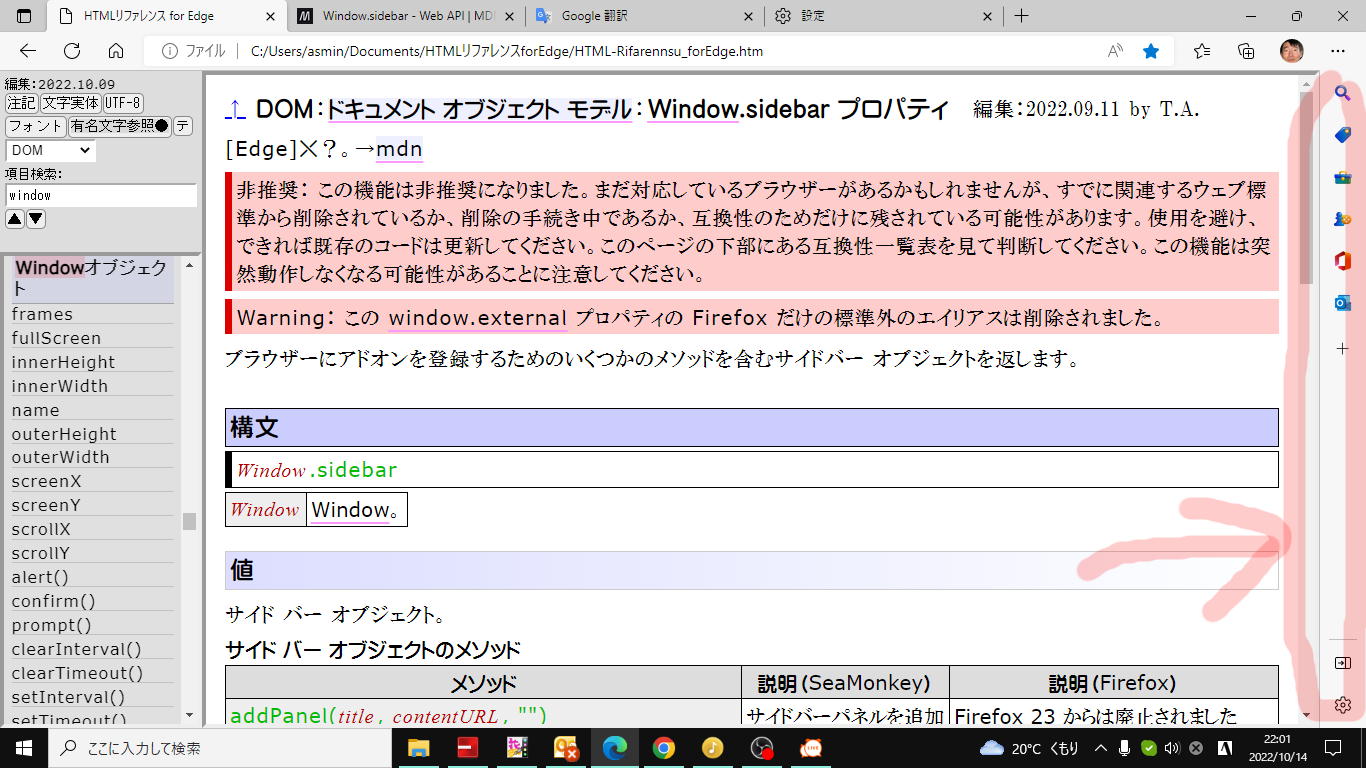The image size is (1366, 768).
Task: Follow the mdn link
Action: pyautogui.click(x=399, y=149)
